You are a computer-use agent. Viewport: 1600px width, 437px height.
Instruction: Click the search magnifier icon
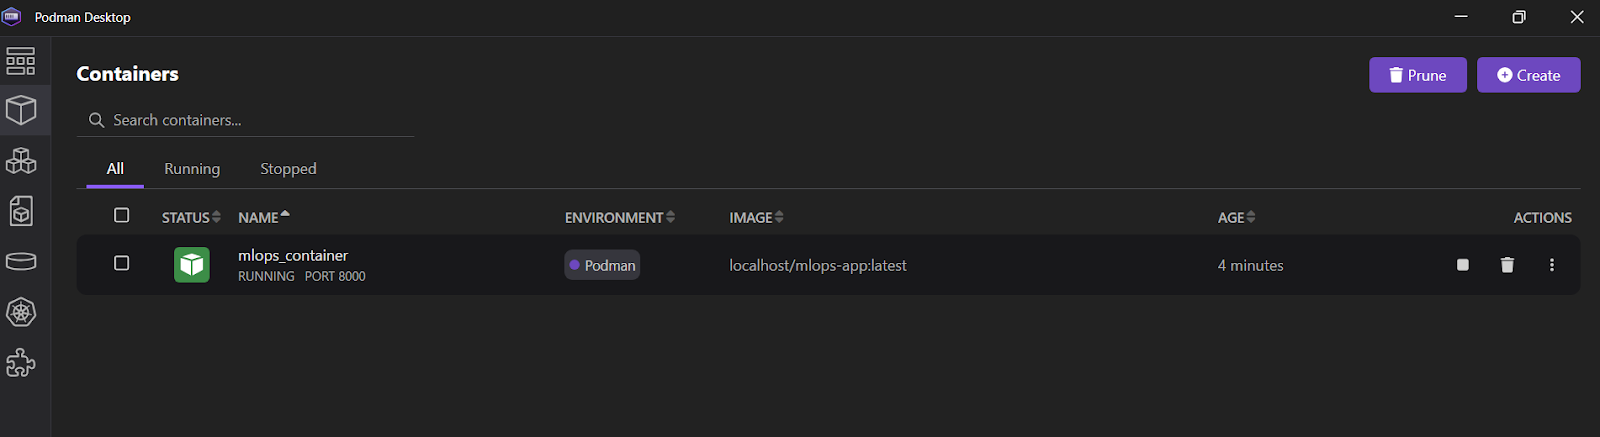[x=97, y=120]
